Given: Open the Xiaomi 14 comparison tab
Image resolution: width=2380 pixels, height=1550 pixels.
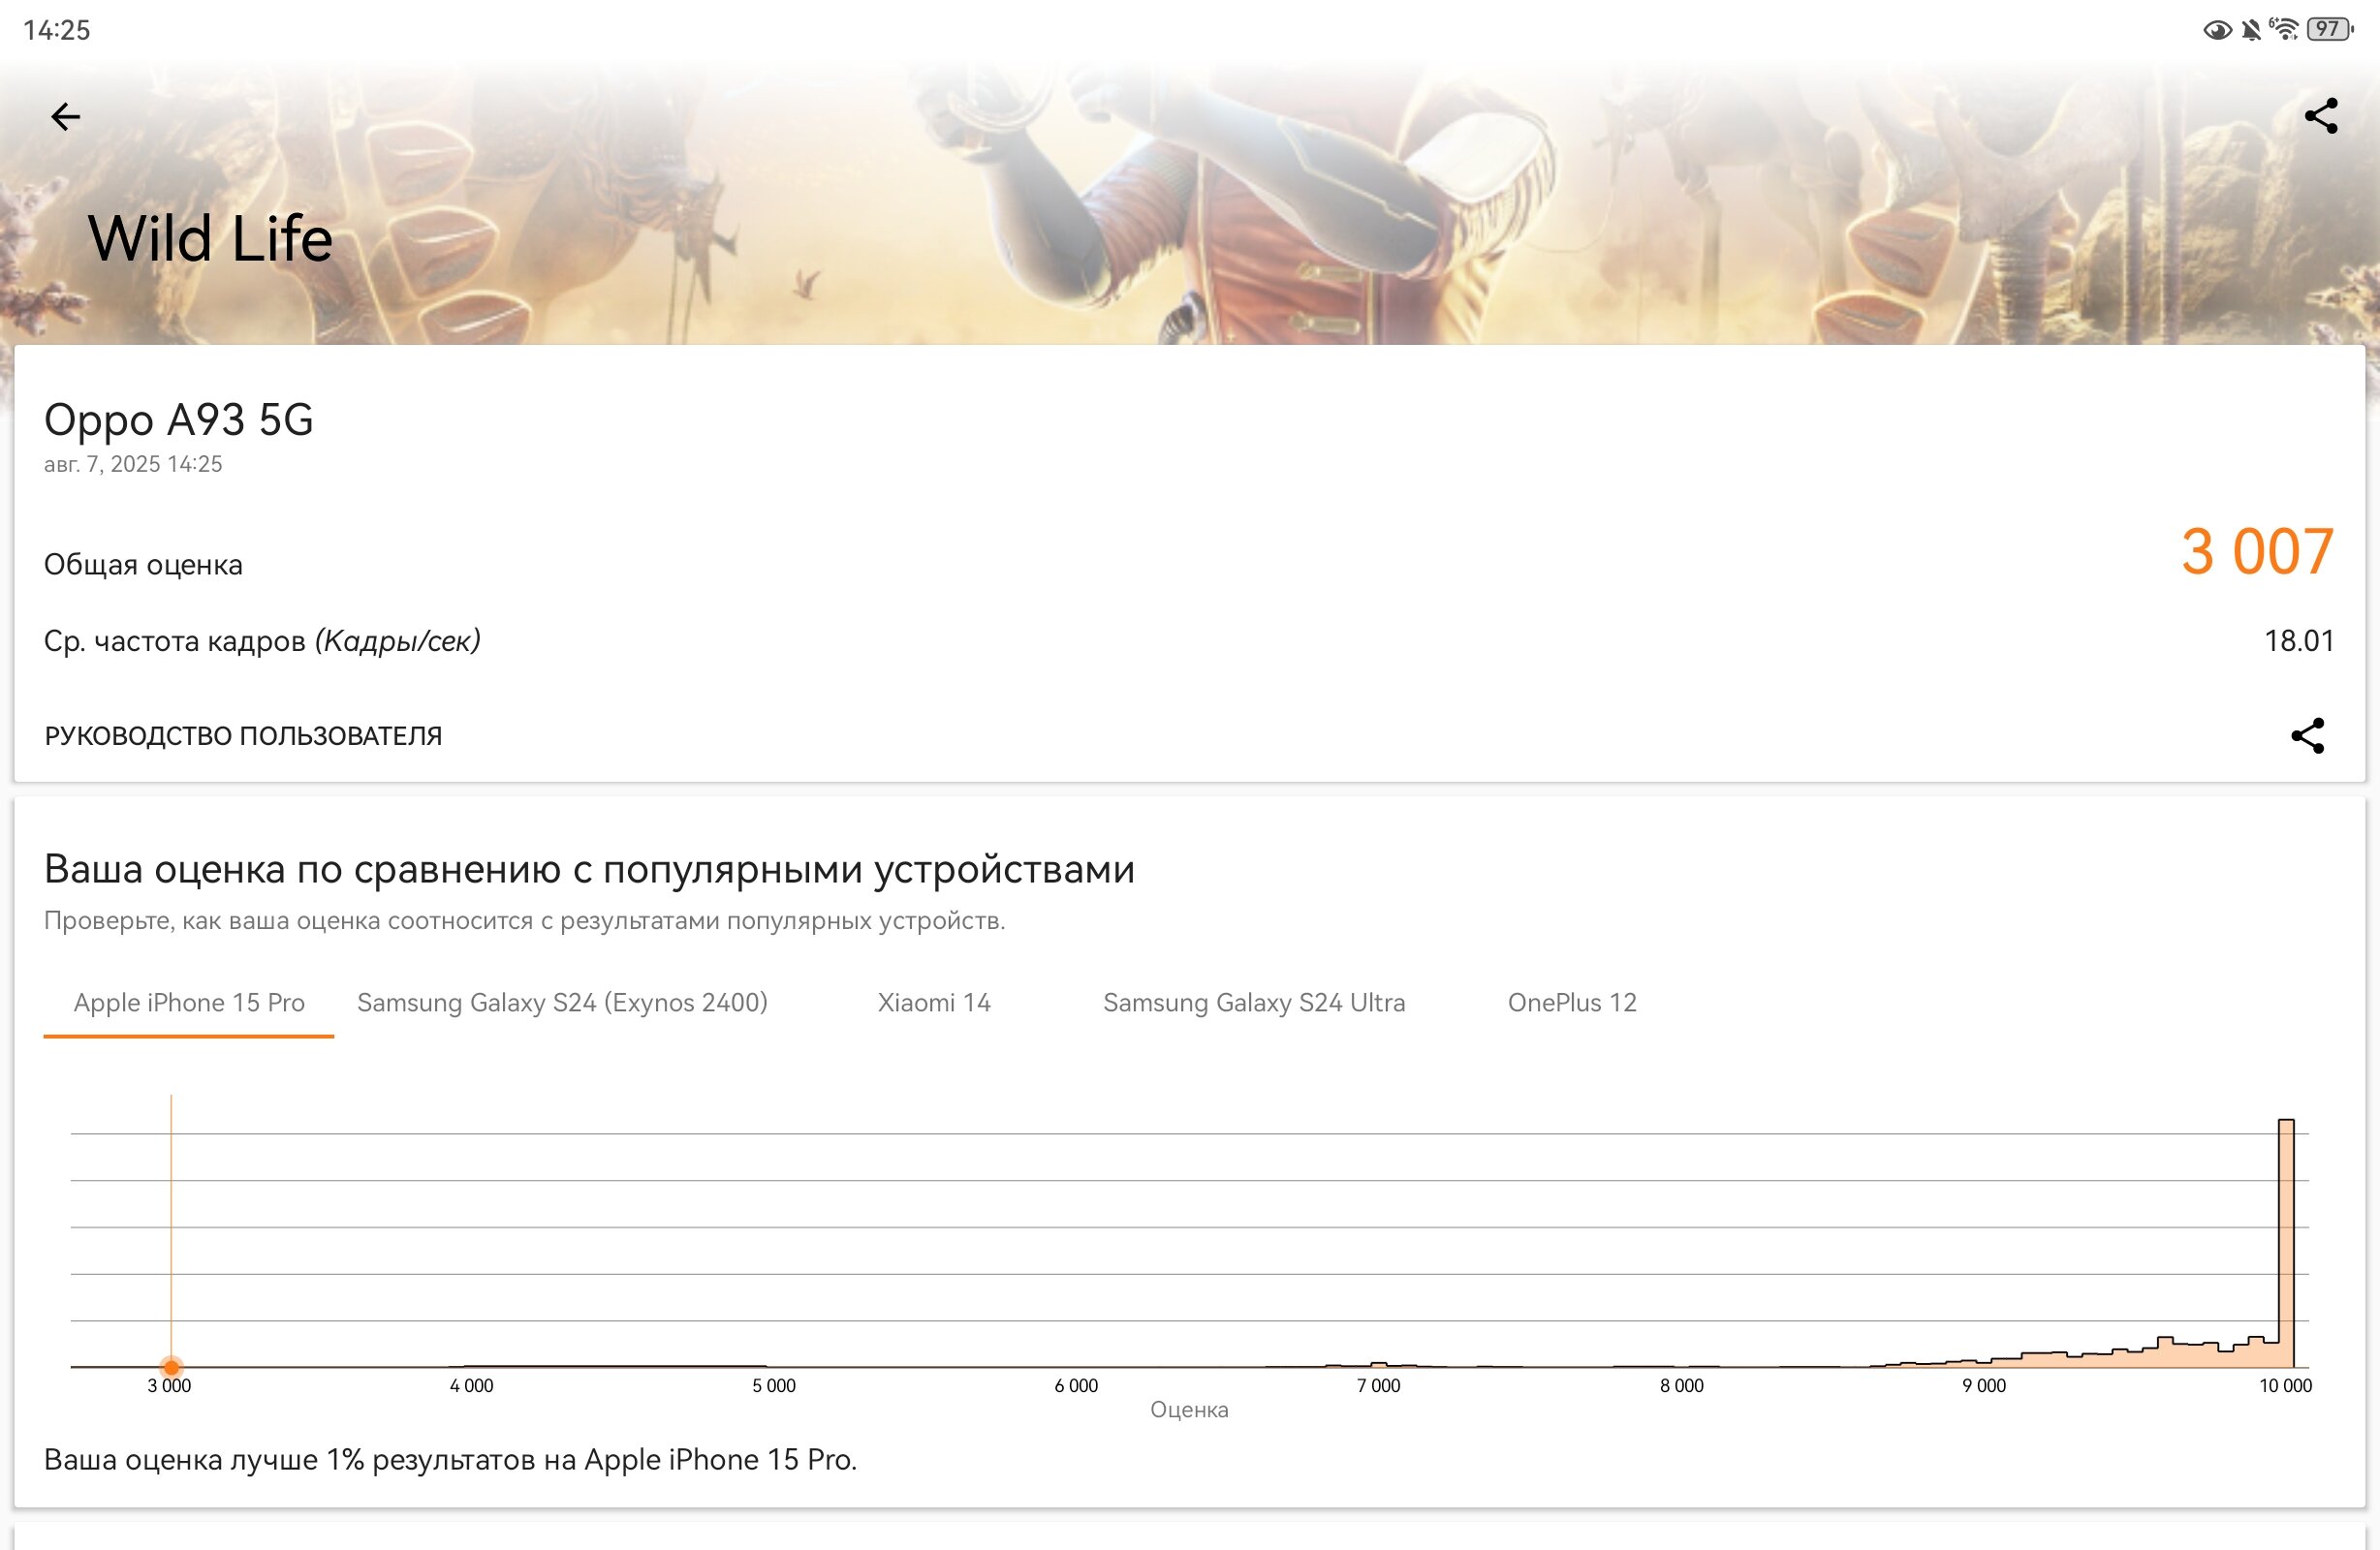Looking at the screenshot, I should click(x=934, y=1003).
